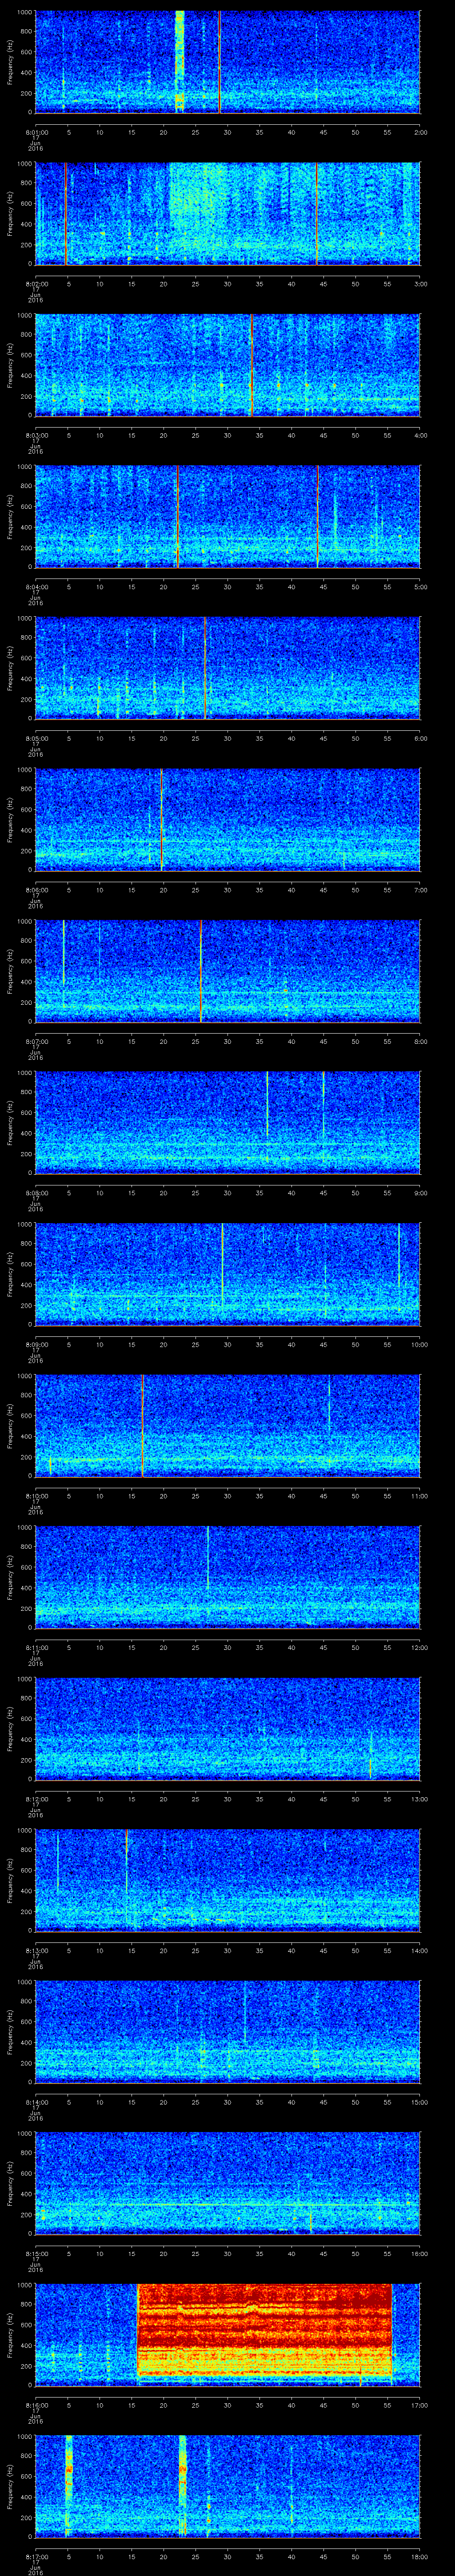Click the '16:00' end time label
The width and height of the screenshot is (455, 2576).
(419, 2254)
